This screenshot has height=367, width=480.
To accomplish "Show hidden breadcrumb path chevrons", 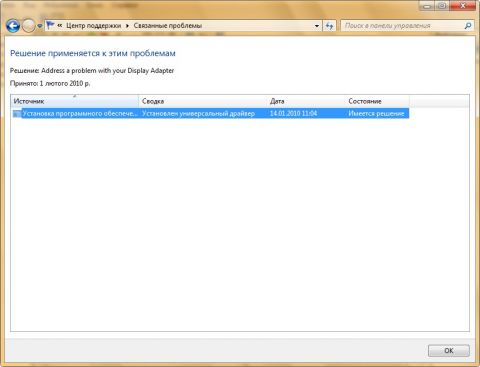I will pyautogui.click(x=60, y=25).
